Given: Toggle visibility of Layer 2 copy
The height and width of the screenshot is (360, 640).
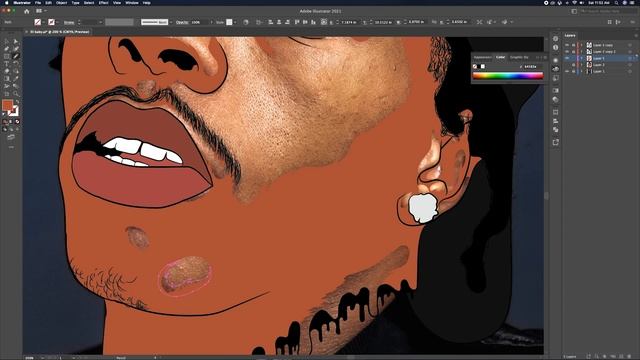Looking at the screenshot, I should pyautogui.click(x=567, y=45).
